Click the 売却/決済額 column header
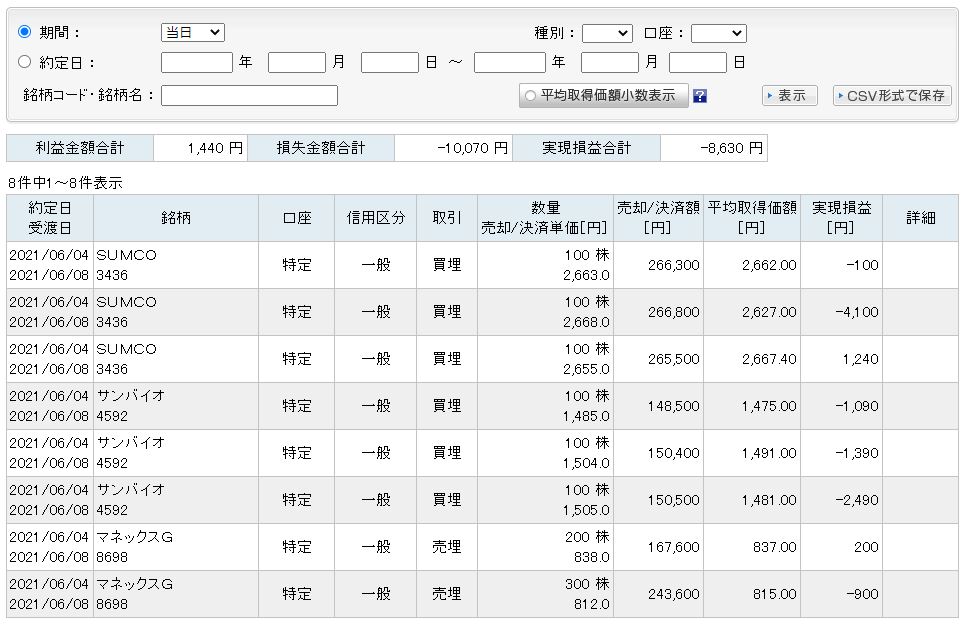Screen dimensions: 966x629 click(658, 218)
